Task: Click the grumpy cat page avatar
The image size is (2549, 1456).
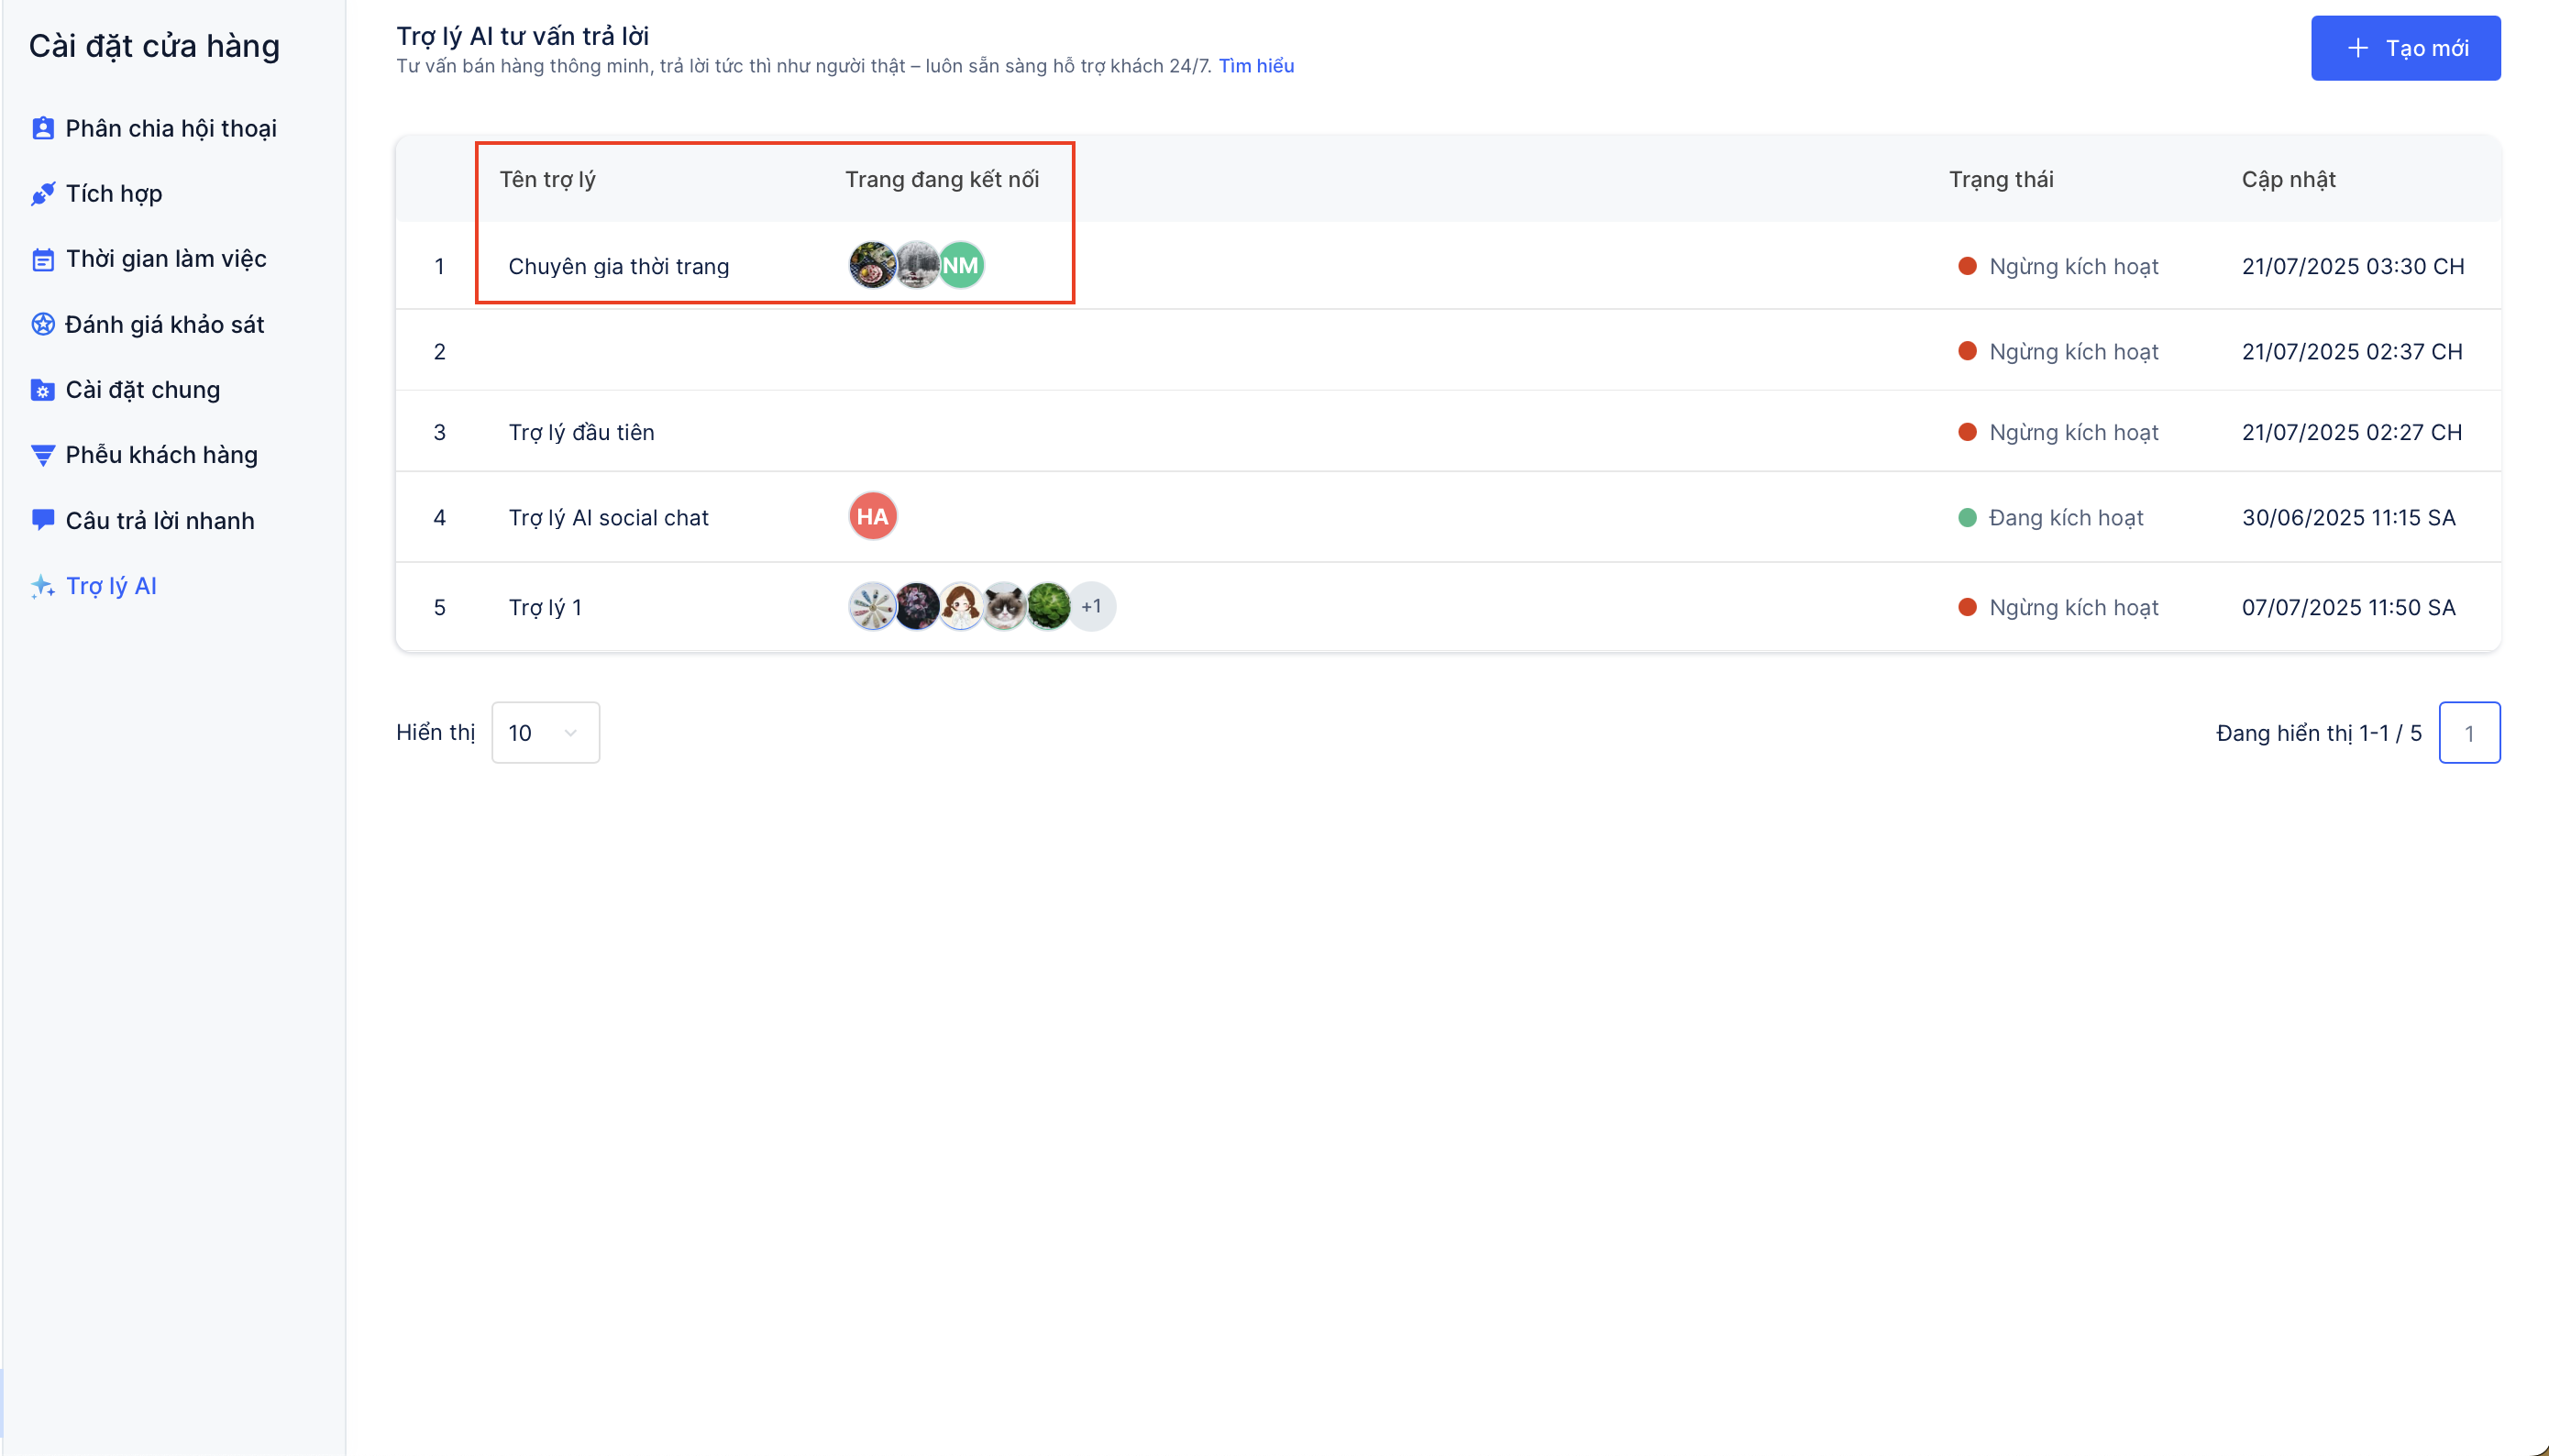Action: 1004,606
